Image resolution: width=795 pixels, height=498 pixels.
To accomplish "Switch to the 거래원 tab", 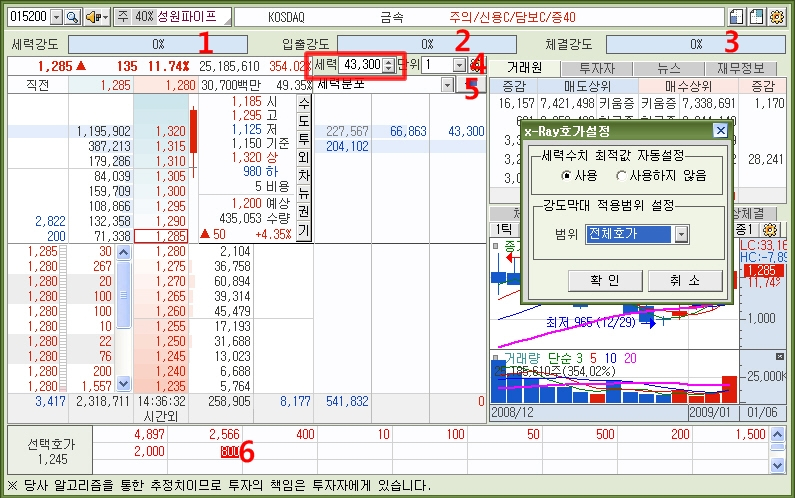I will [524, 67].
